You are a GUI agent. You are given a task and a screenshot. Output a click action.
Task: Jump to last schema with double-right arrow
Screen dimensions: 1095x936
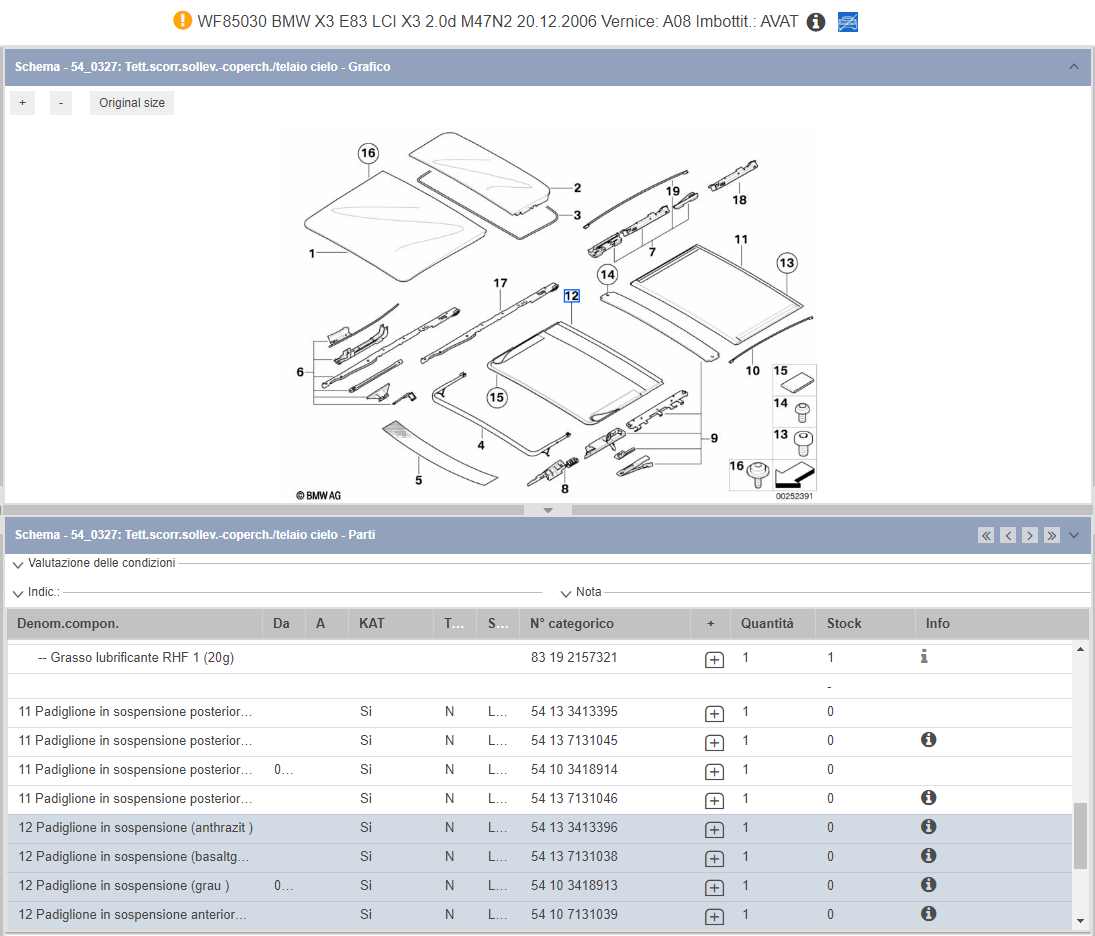[x=1052, y=535]
